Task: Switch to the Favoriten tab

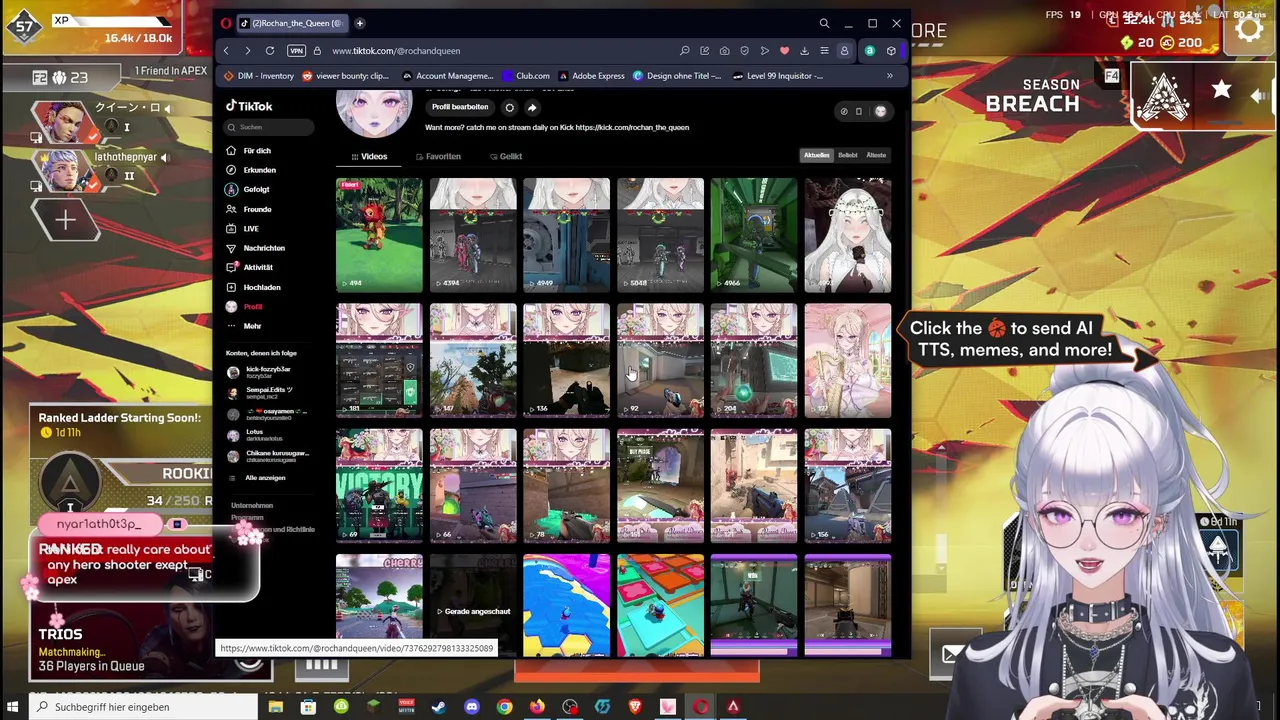Action: coord(438,156)
